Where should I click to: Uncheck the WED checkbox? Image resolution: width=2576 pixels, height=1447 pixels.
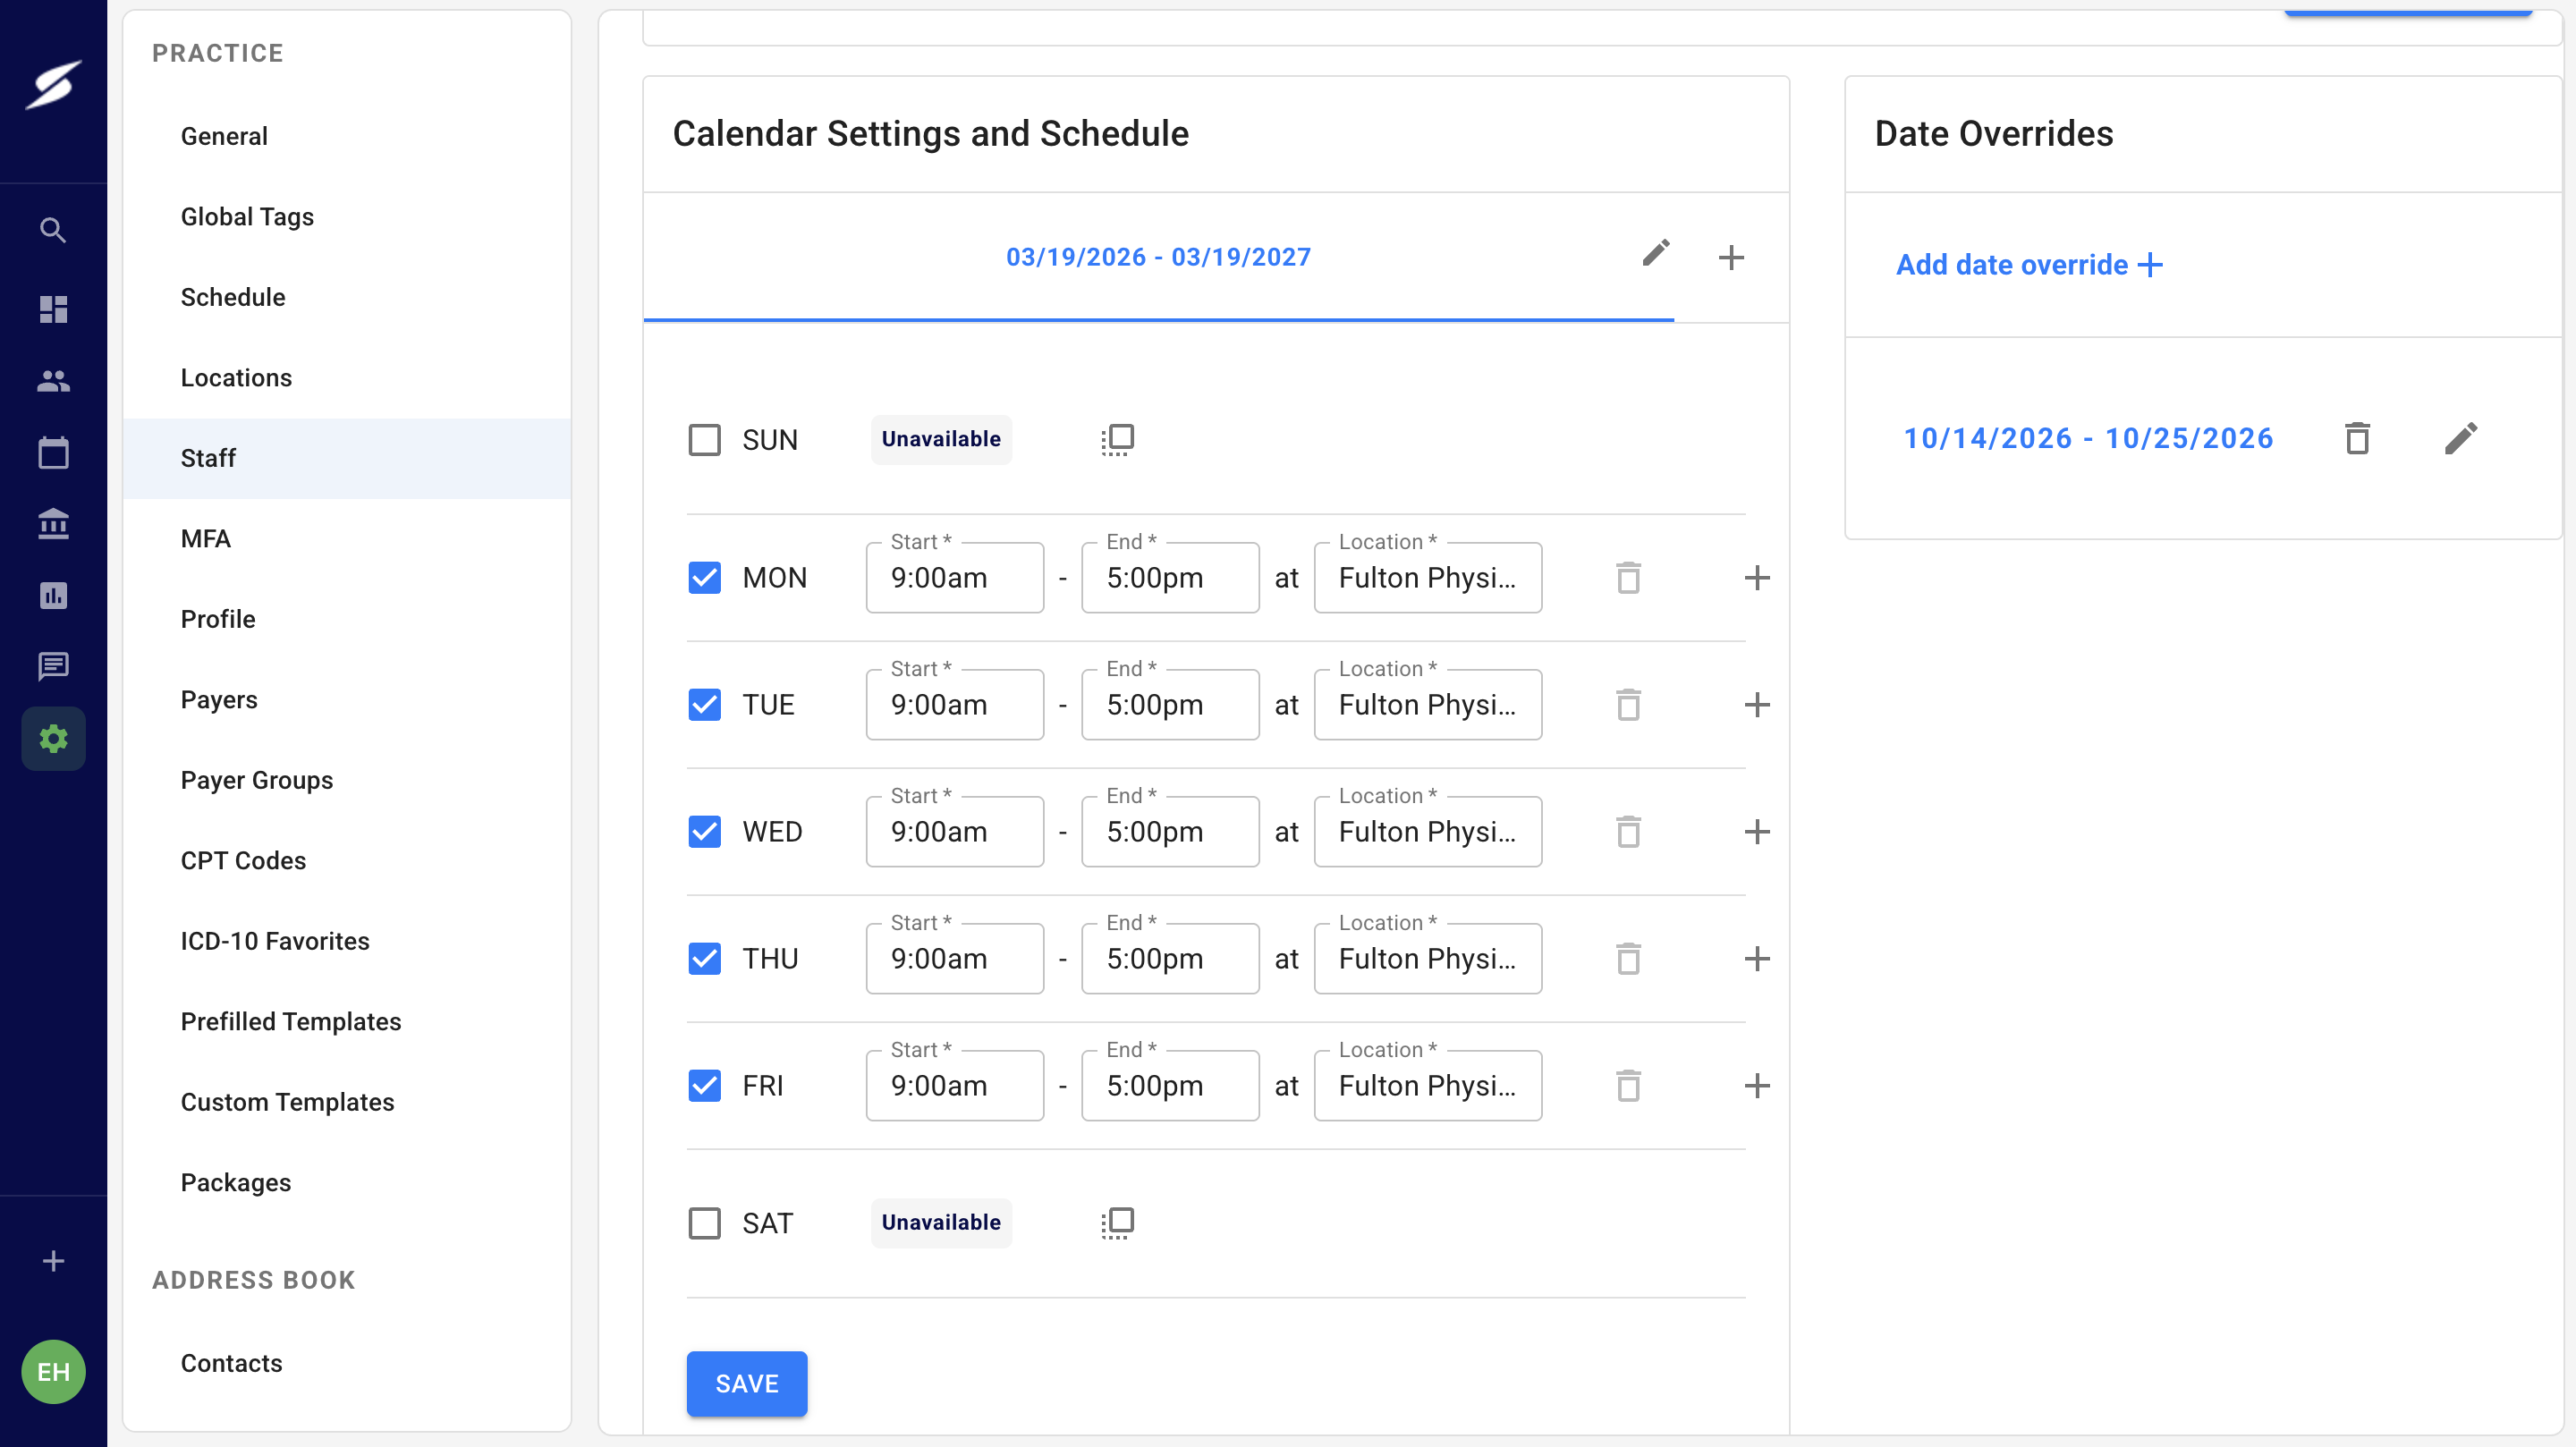click(x=704, y=831)
